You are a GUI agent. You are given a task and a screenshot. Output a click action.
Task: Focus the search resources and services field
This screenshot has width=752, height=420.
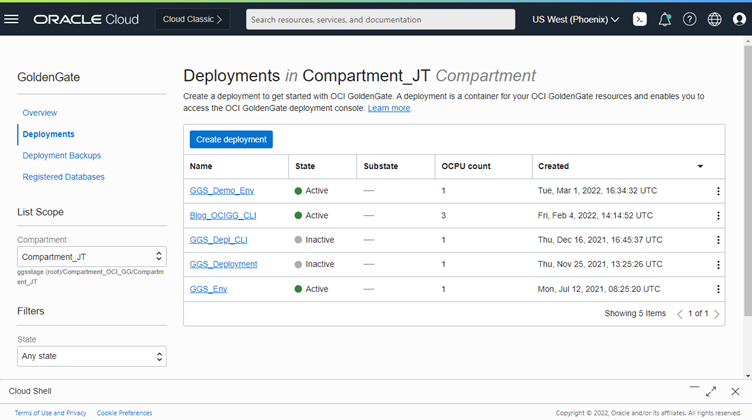click(380, 19)
